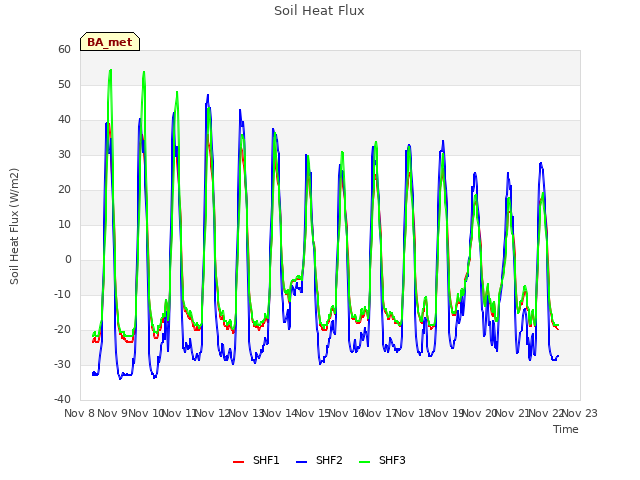This screenshot has height=480, width=640.
Task: Click the 60 y-axis tick label
Action: point(64,49)
